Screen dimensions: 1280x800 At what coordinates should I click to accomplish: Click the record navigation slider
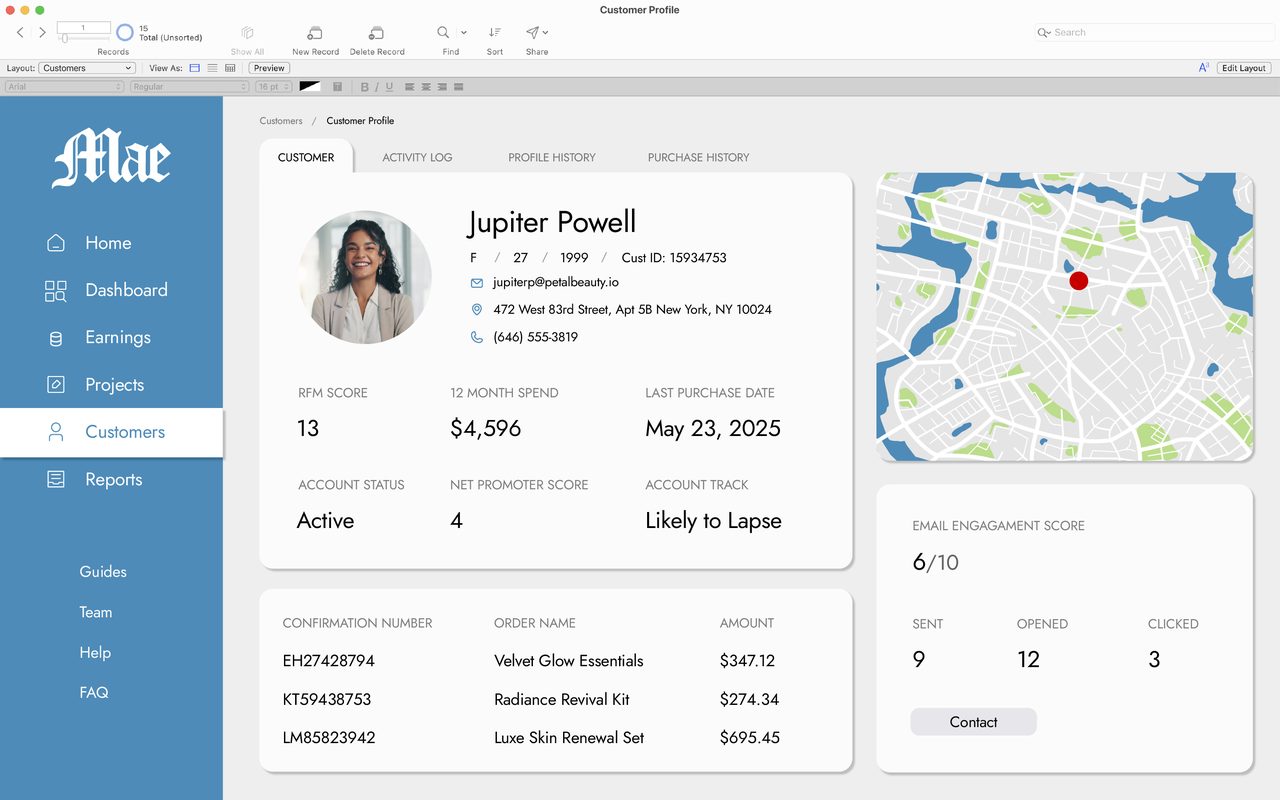tap(82, 39)
